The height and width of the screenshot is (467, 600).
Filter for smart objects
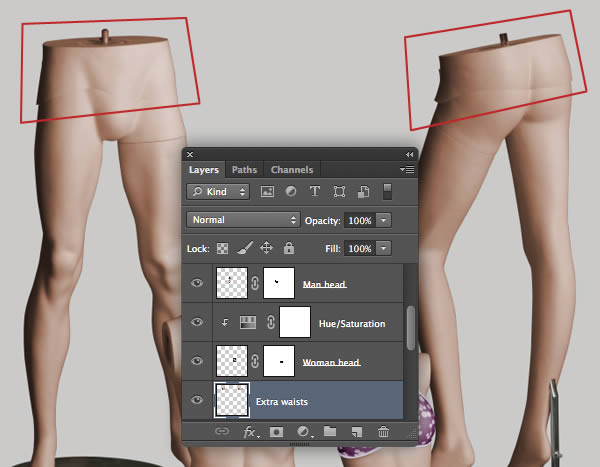[363, 192]
